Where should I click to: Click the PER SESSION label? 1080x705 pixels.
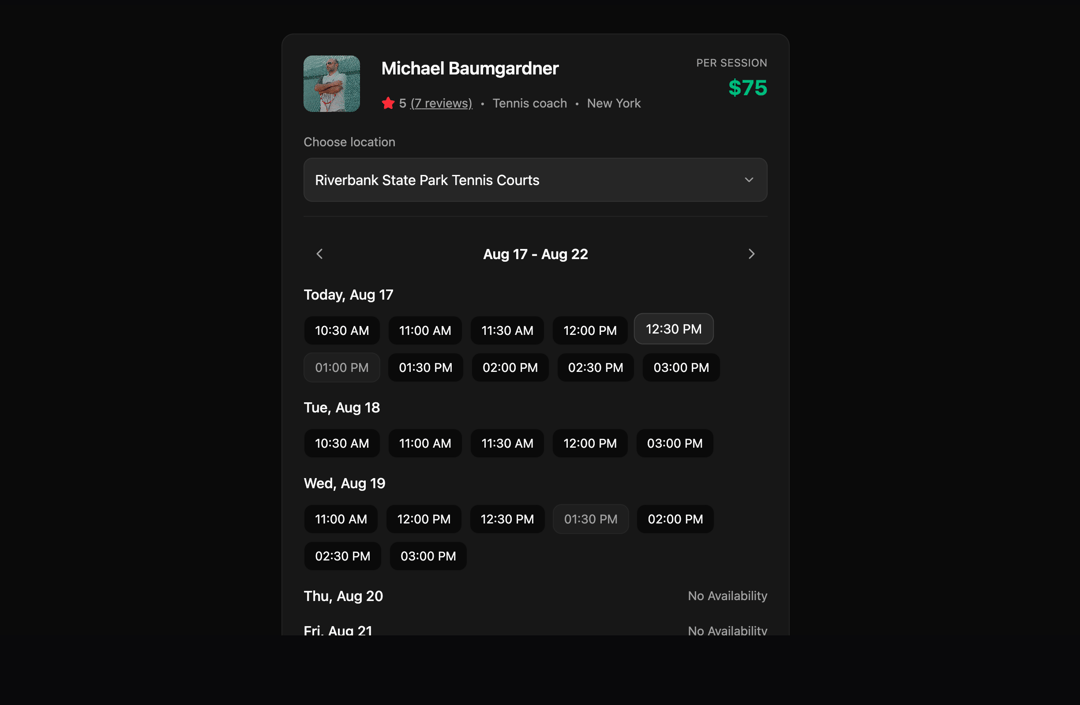pos(731,63)
